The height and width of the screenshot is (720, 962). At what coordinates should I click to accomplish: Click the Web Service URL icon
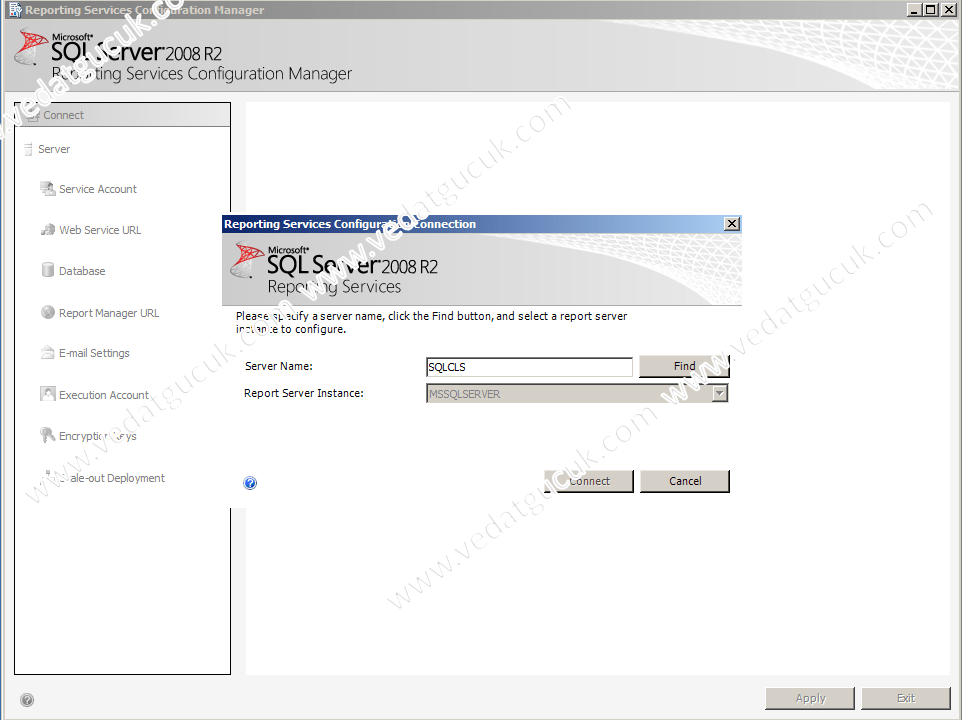coord(47,230)
